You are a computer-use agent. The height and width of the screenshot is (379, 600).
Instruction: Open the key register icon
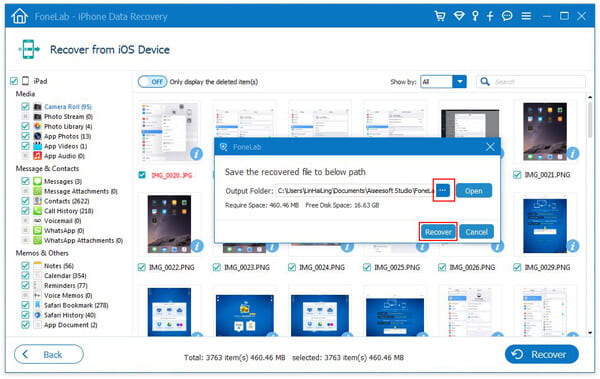[x=475, y=16]
